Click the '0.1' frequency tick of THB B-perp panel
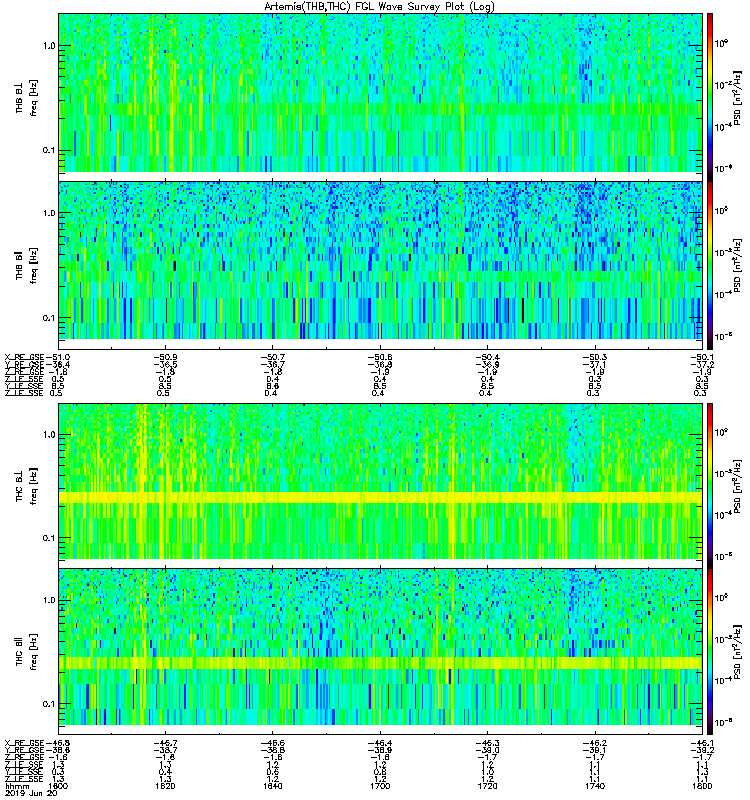The image size is (750, 800). (x=49, y=151)
